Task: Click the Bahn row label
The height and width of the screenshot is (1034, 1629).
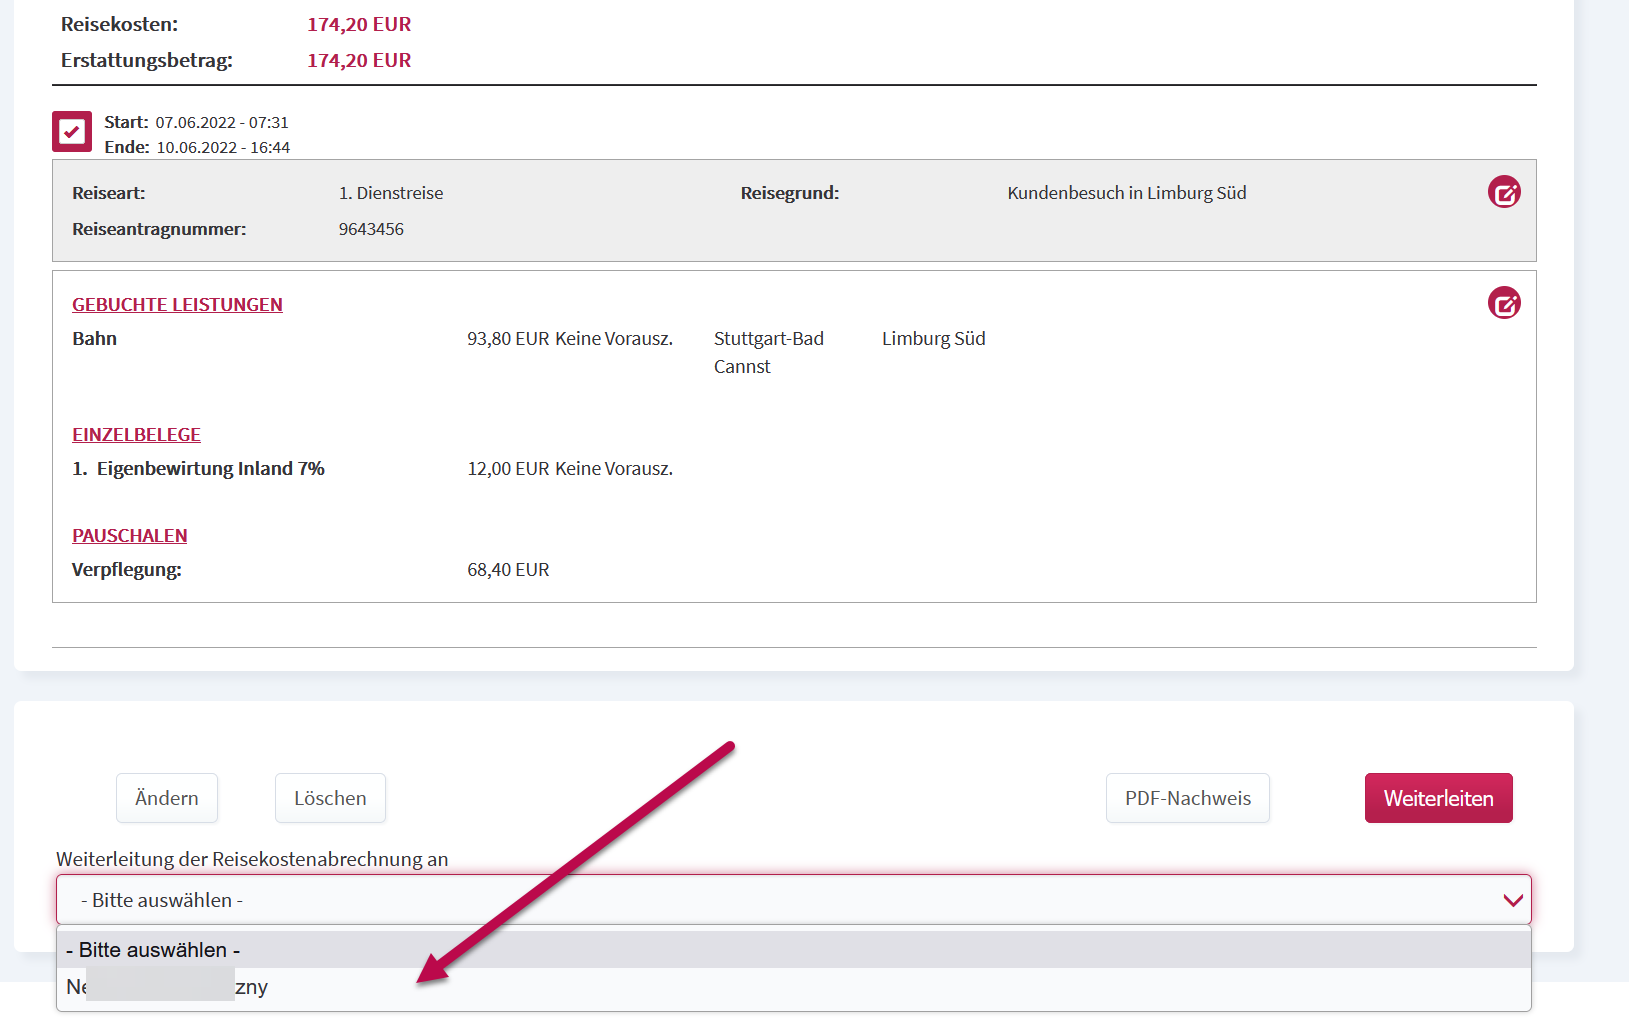Action: (95, 339)
